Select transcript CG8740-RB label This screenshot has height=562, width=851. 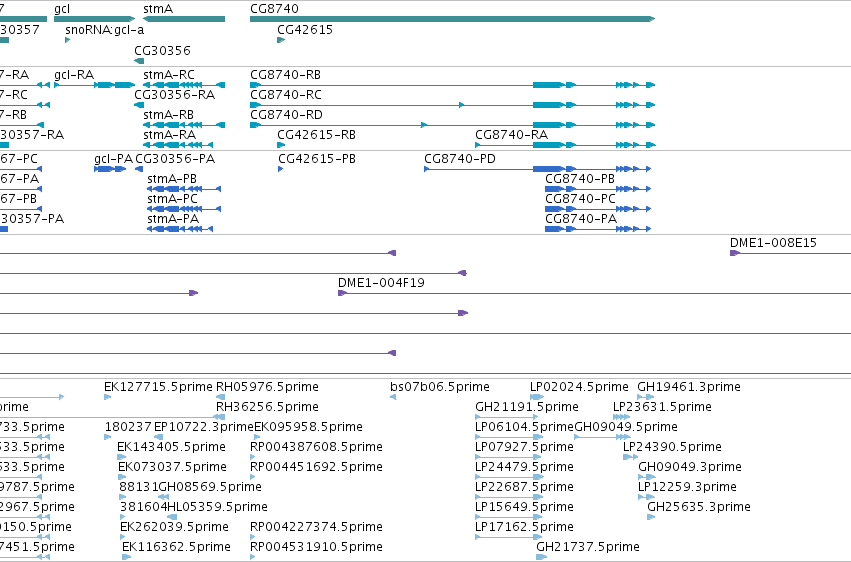click(x=285, y=74)
